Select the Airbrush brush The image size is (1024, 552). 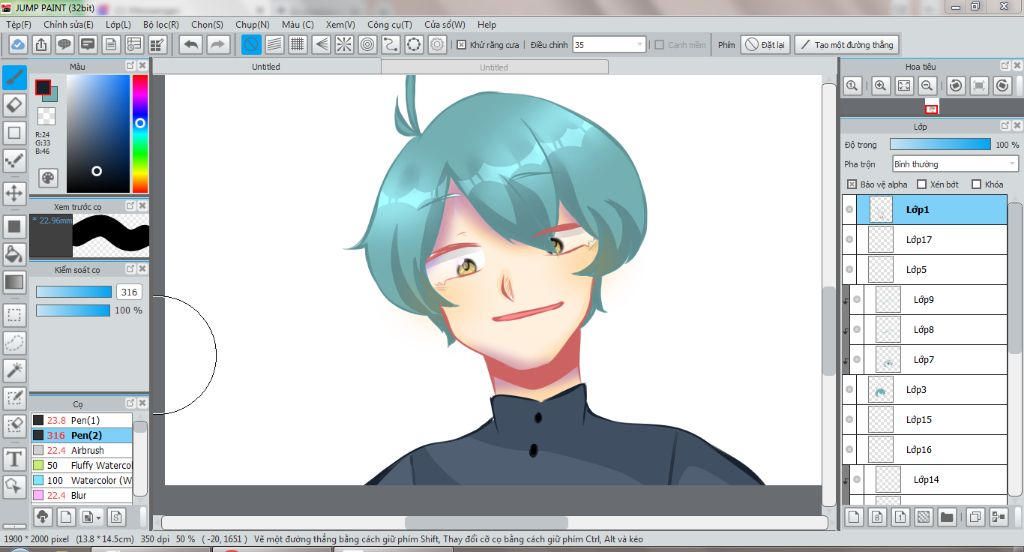pyautogui.click(x=82, y=450)
